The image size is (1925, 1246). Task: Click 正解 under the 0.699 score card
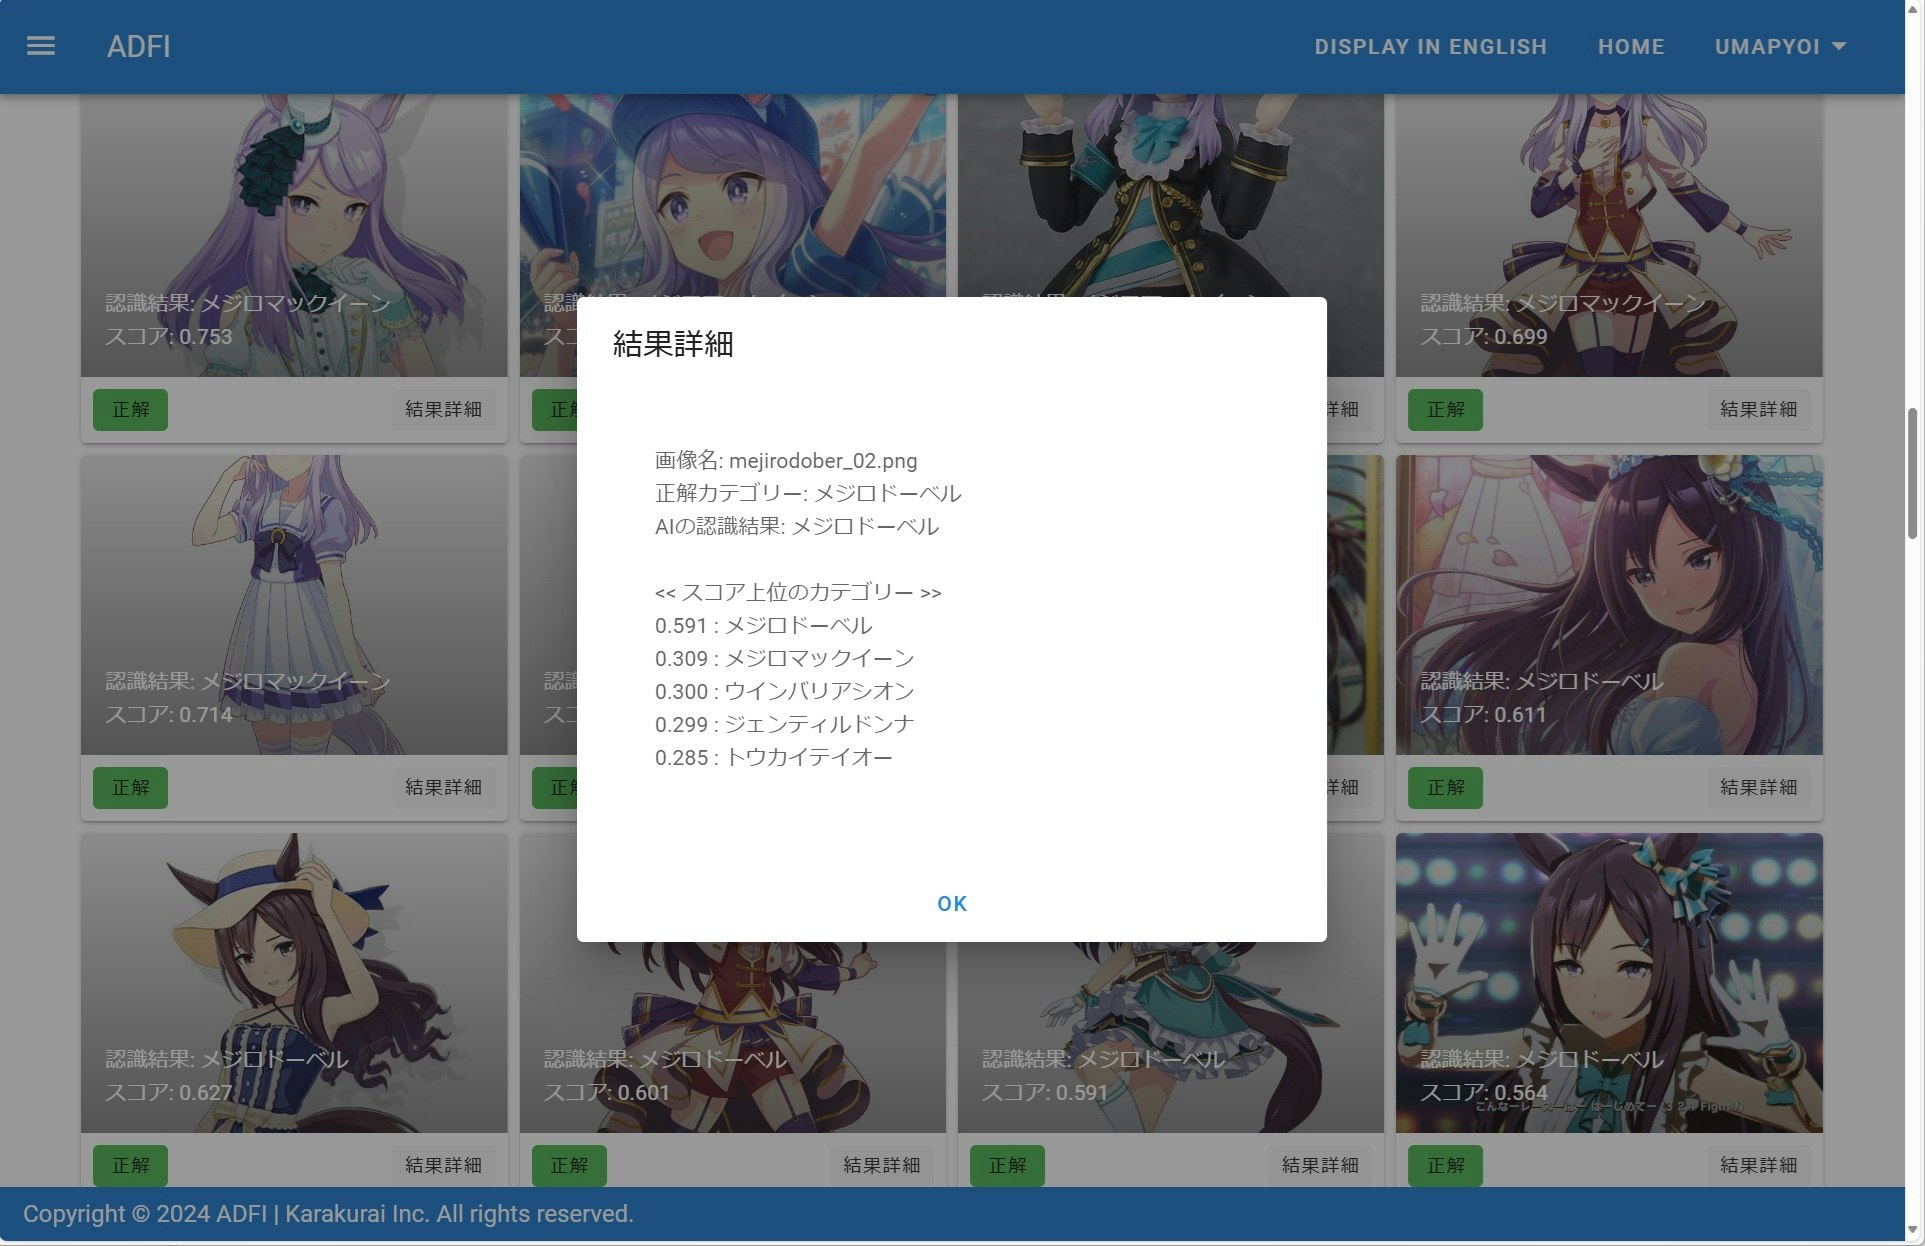(x=1445, y=410)
